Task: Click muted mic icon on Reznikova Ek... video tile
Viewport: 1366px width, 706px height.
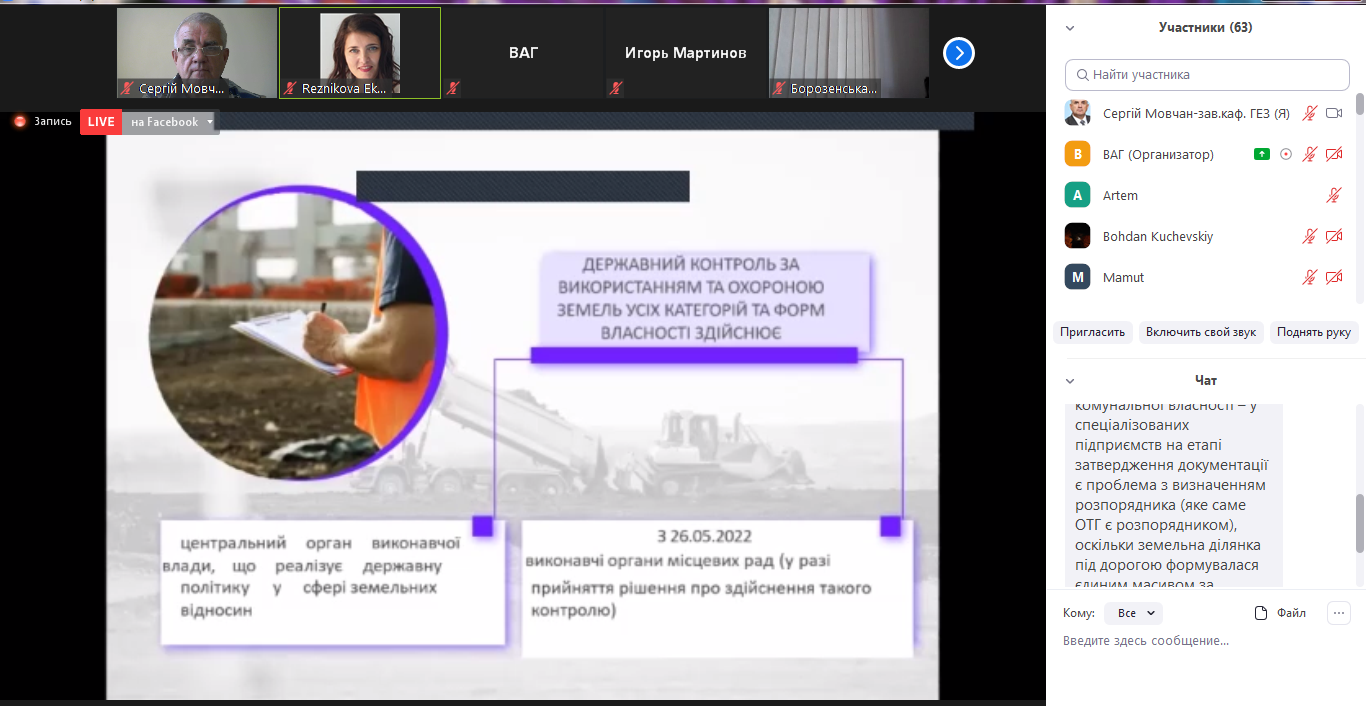Action: click(x=290, y=89)
